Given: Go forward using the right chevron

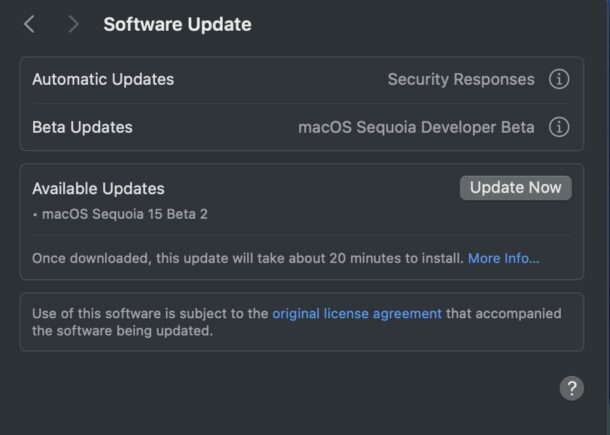Looking at the screenshot, I should click(73, 24).
